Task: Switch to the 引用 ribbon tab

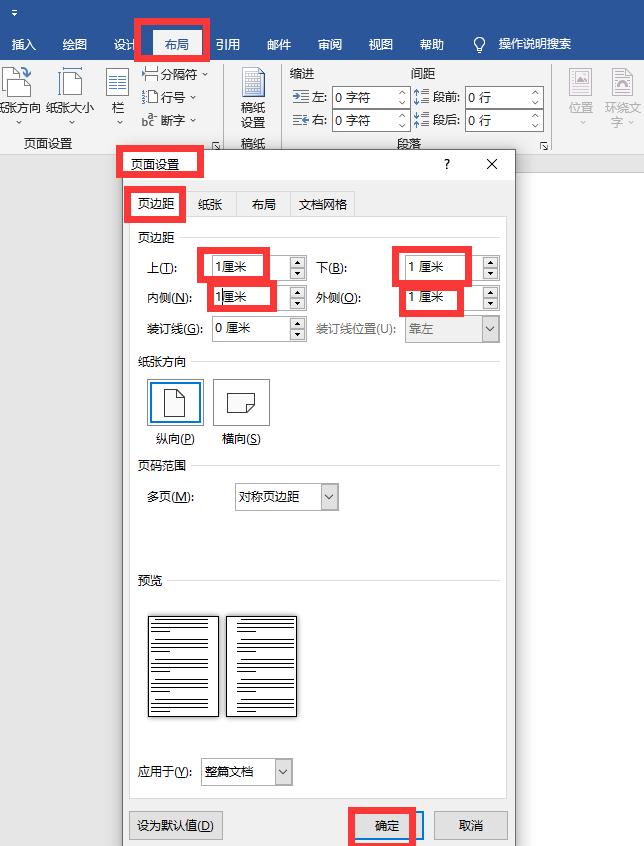Action: click(228, 44)
